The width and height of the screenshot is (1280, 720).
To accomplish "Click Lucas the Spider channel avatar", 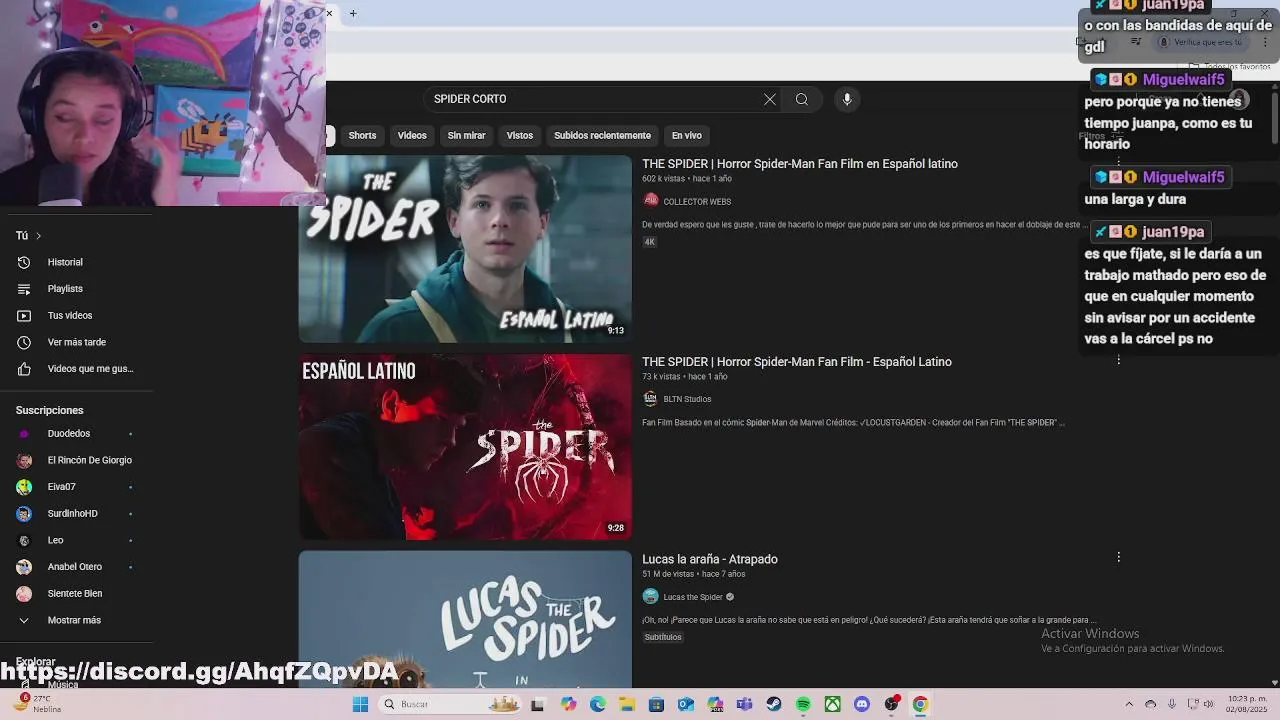I will pyautogui.click(x=651, y=597).
